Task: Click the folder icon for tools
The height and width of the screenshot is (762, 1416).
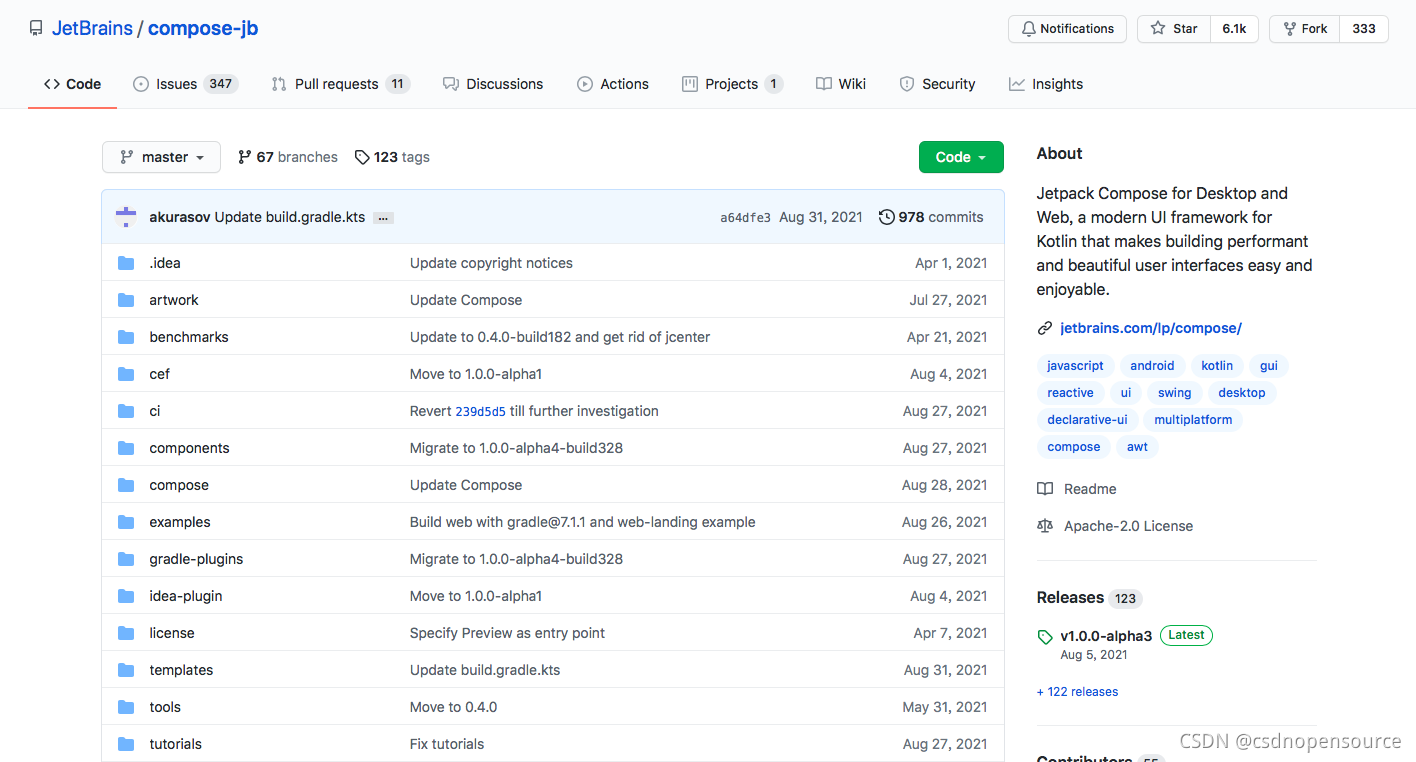Action: tap(126, 707)
